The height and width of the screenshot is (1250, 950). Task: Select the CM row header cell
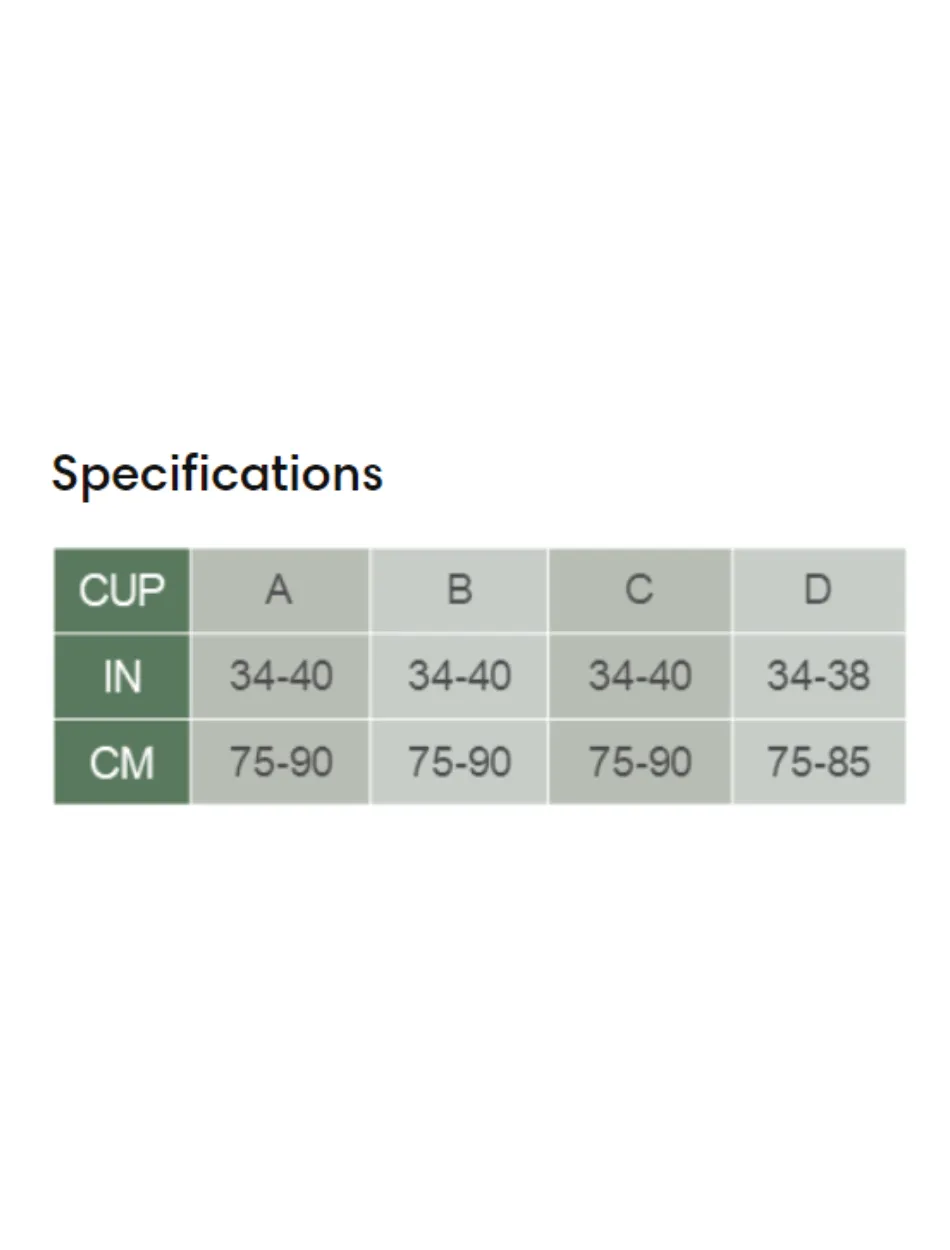pyautogui.click(x=122, y=762)
